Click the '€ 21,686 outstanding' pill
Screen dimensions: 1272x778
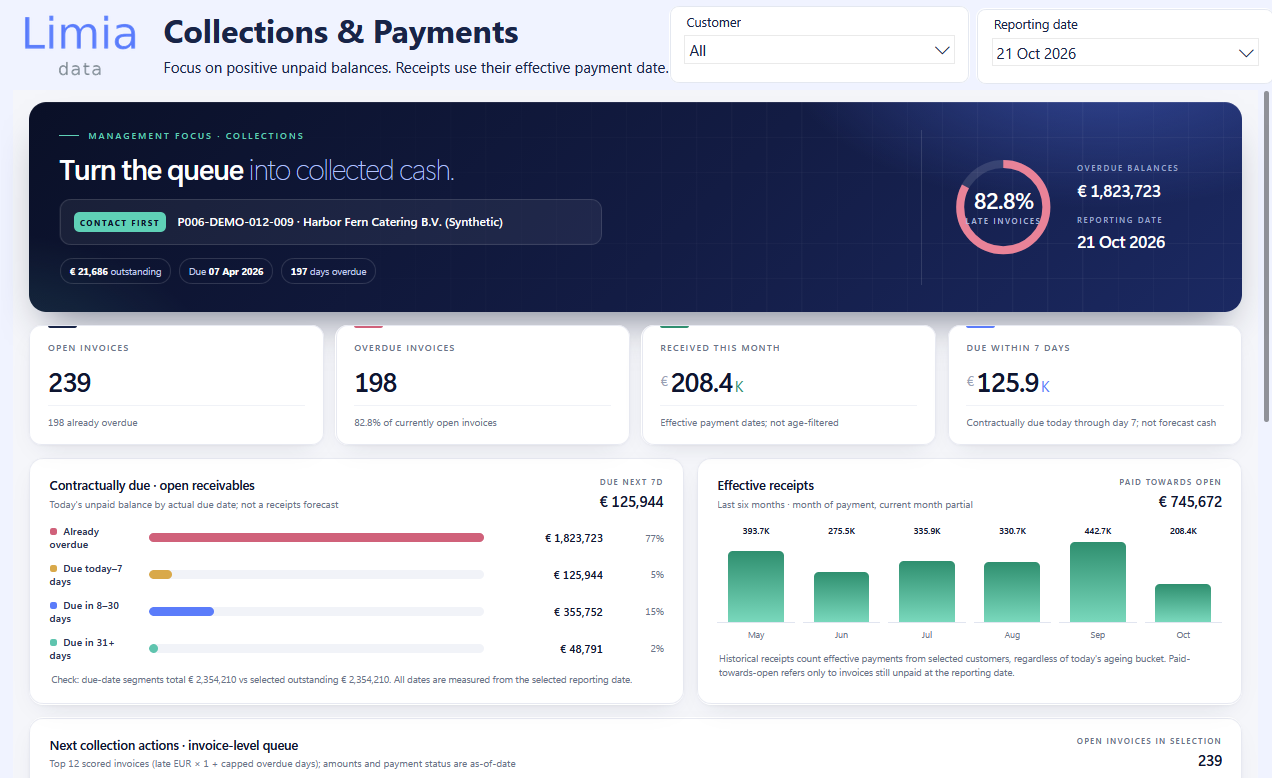coord(115,271)
